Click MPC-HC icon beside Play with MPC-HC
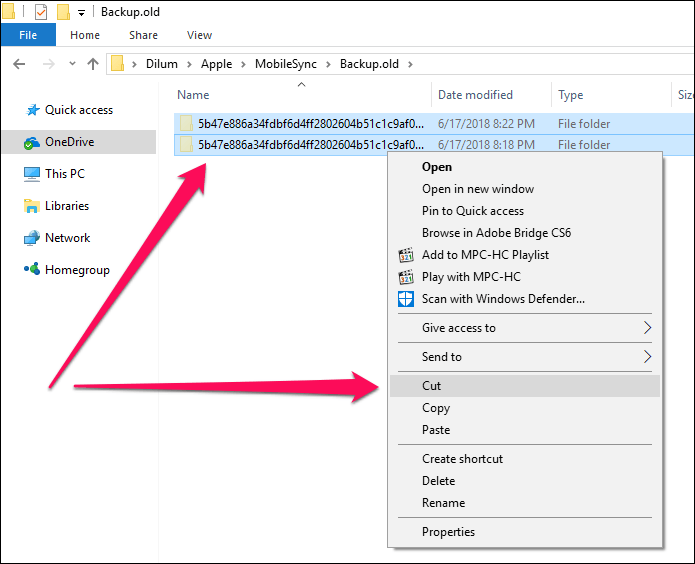695x564 pixels. coord(406,277)
